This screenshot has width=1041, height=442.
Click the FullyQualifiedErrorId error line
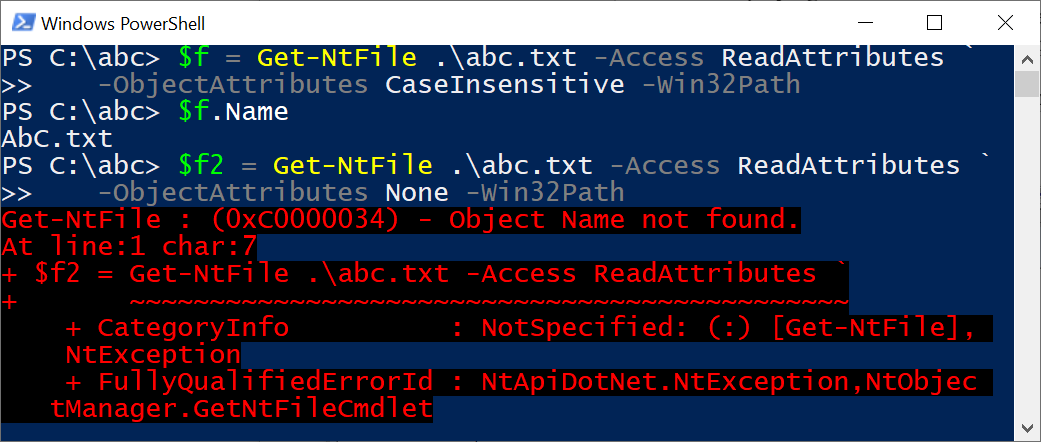tap(520, 382)
